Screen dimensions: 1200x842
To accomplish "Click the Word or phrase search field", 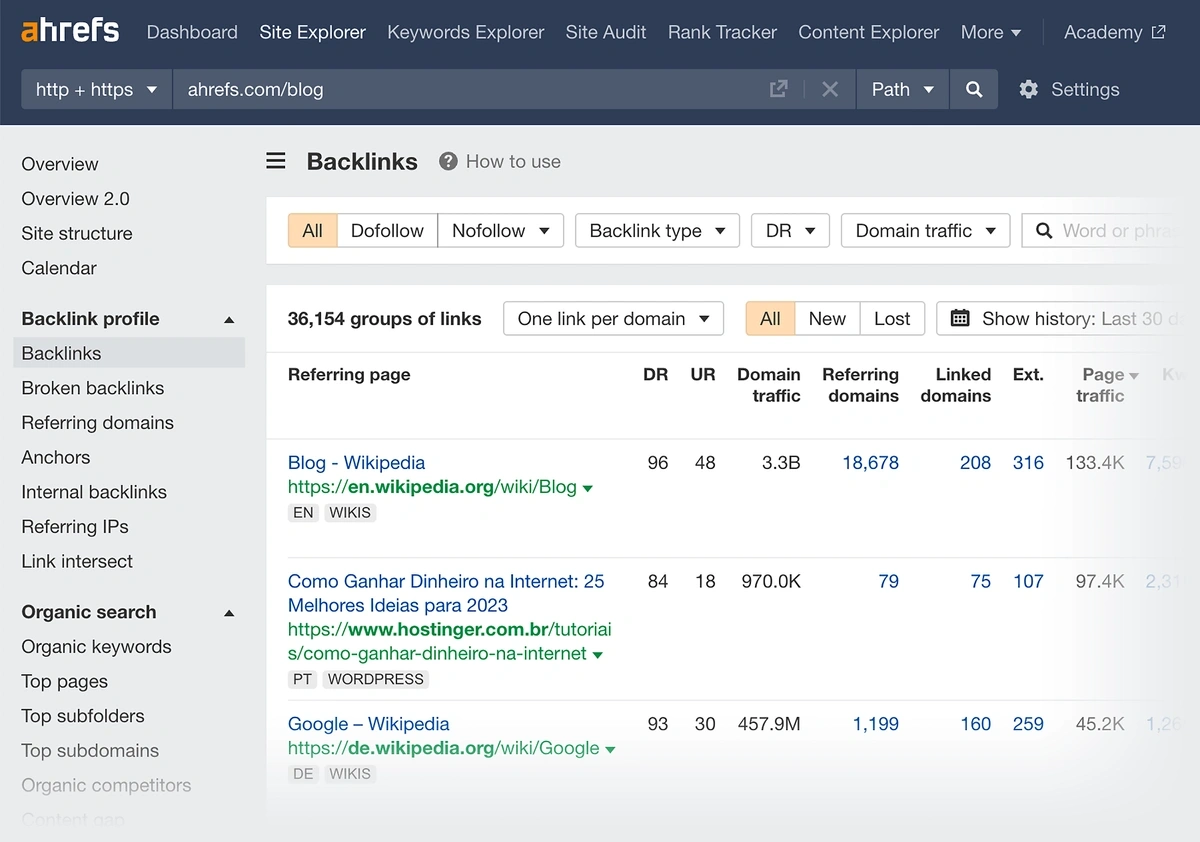I will pos(1110,231).
